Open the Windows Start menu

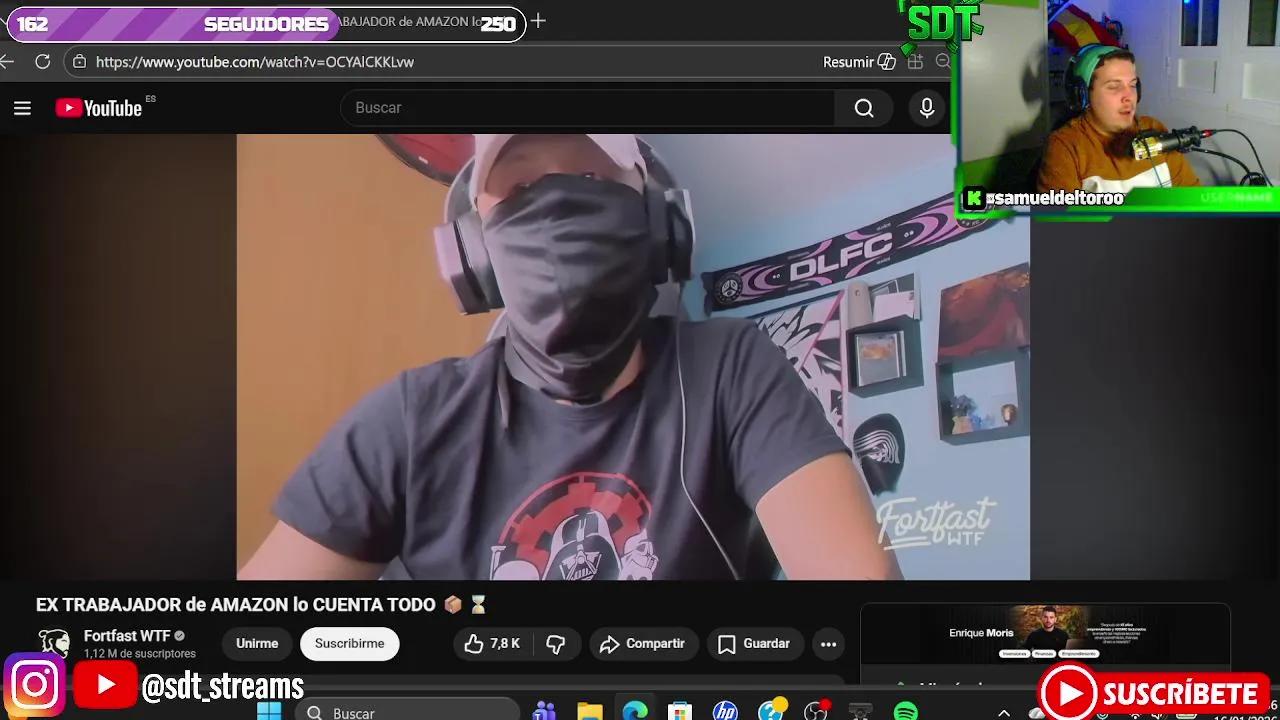(x=268, y=712)
